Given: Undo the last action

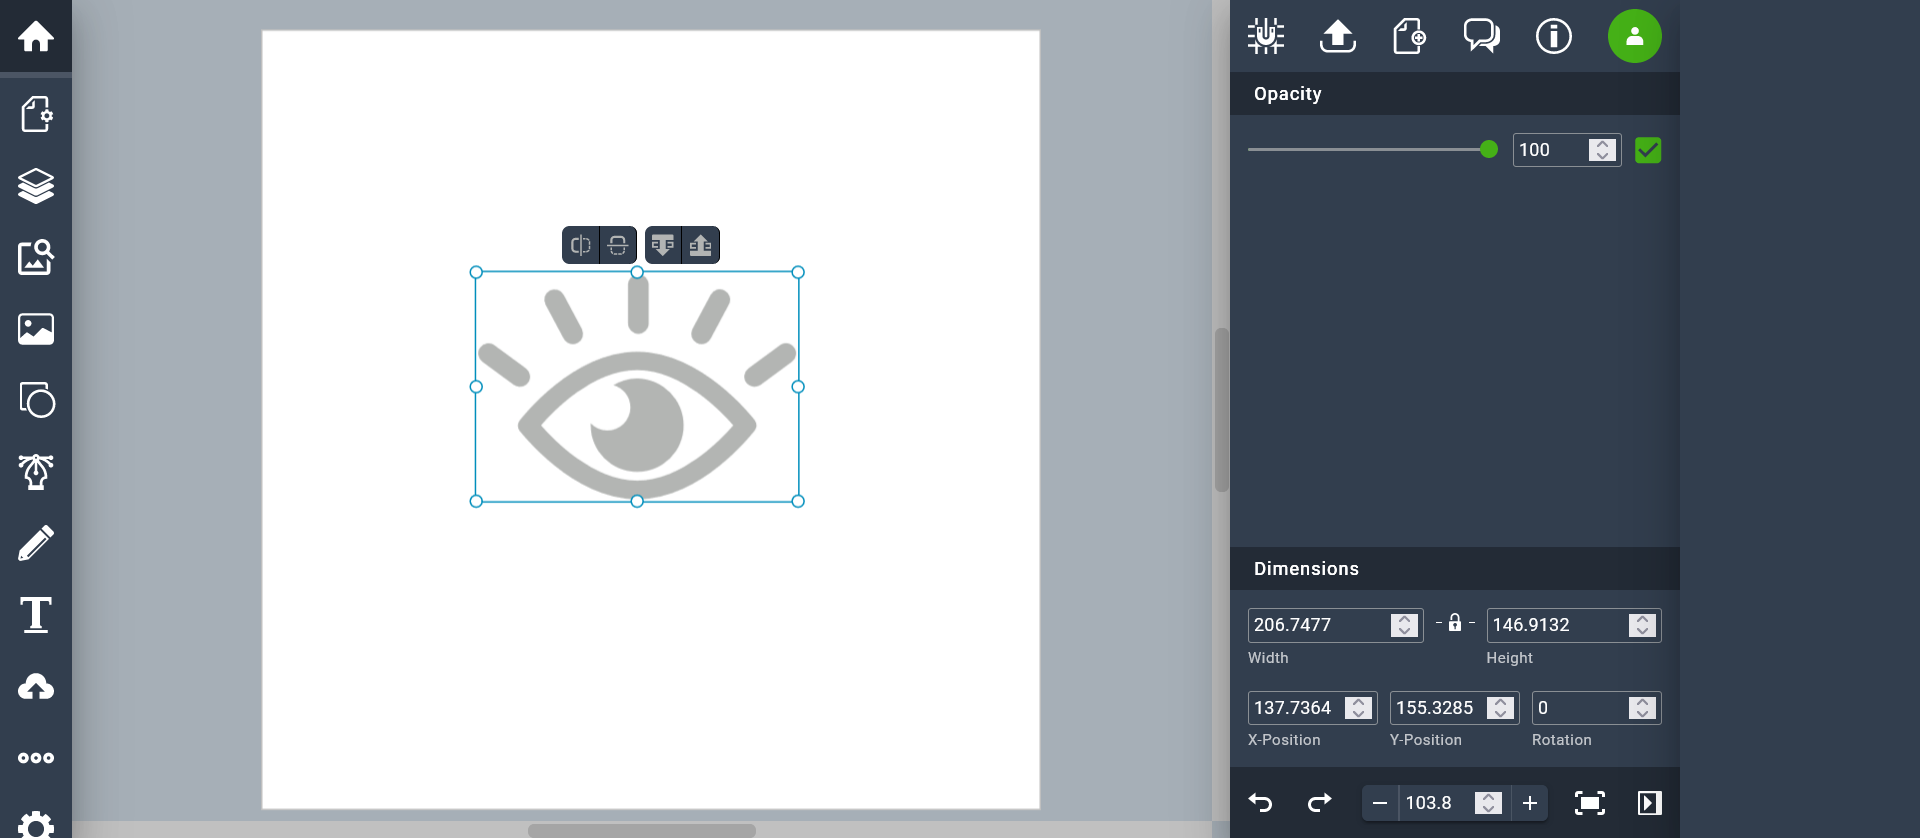Looking at the screenshot, I should 1261,803.
